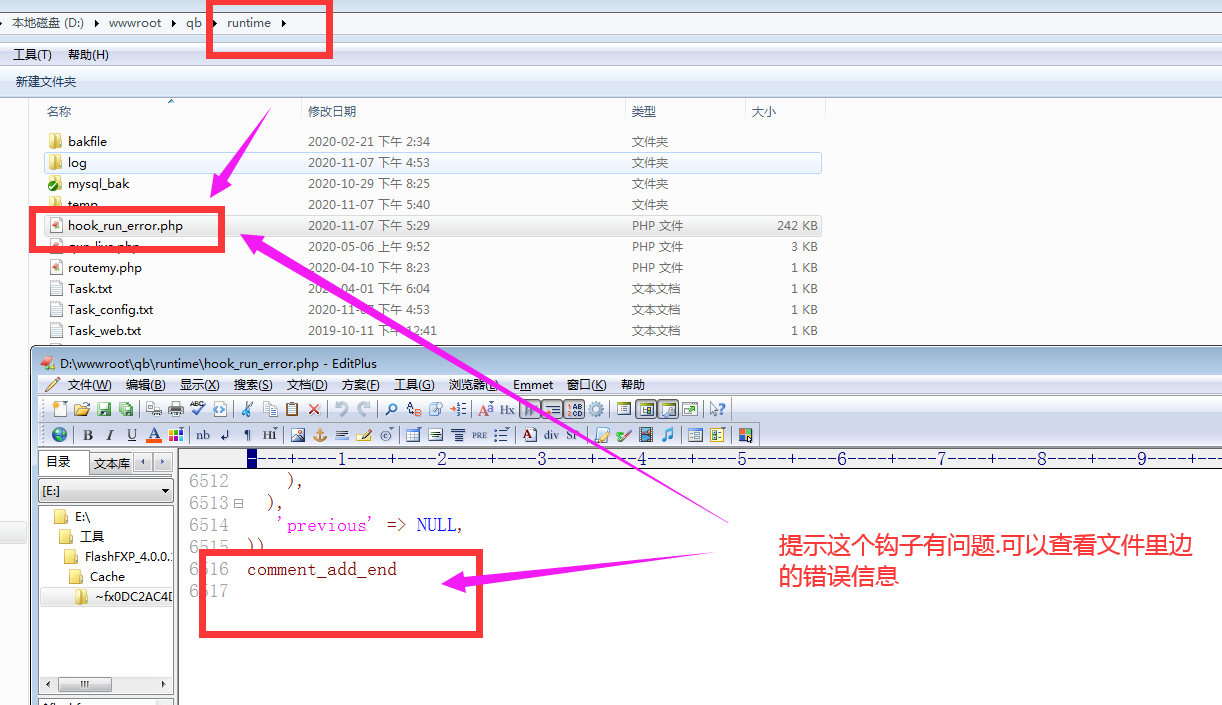
Task: Insert an anchor with the anchor icon
Action: tap(320, 435)
